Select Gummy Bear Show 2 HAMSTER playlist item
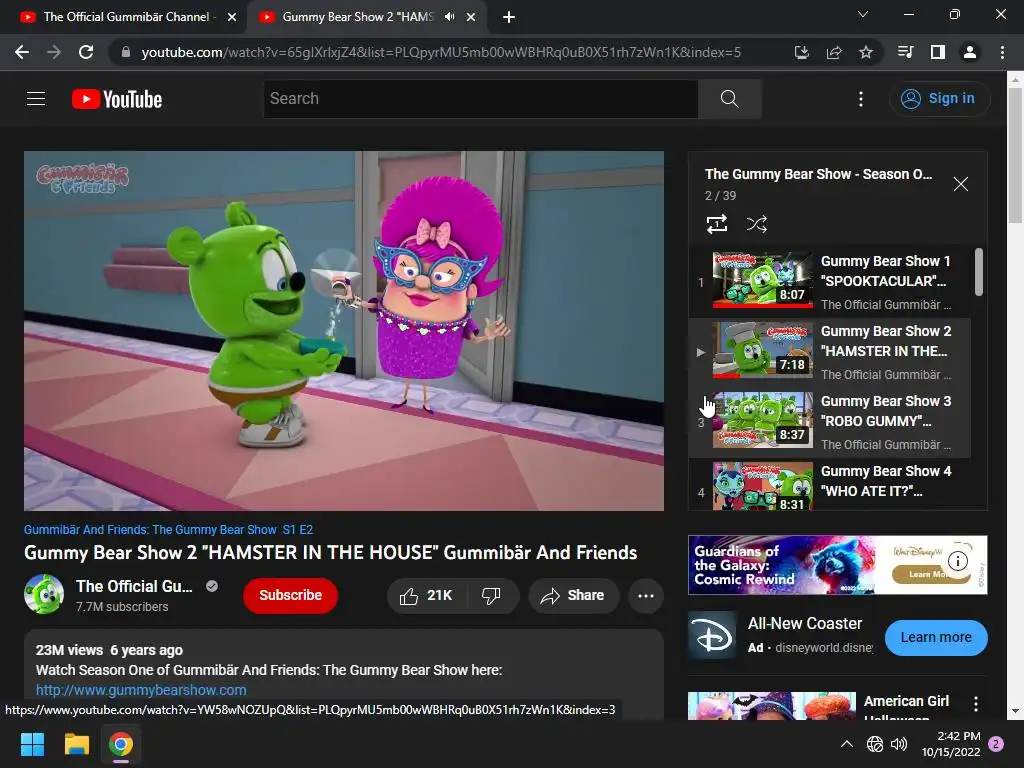The image size is (1024, 768). 829,352
